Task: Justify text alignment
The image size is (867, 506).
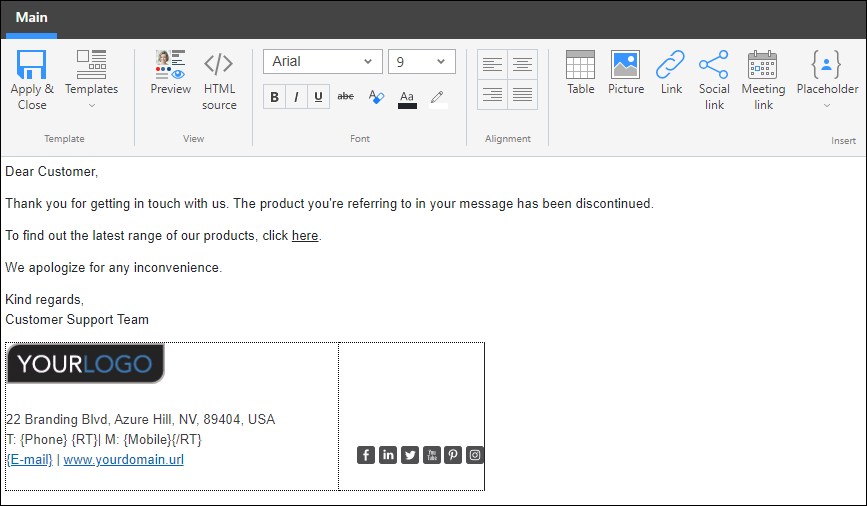Action: click(x=523, y=95)
